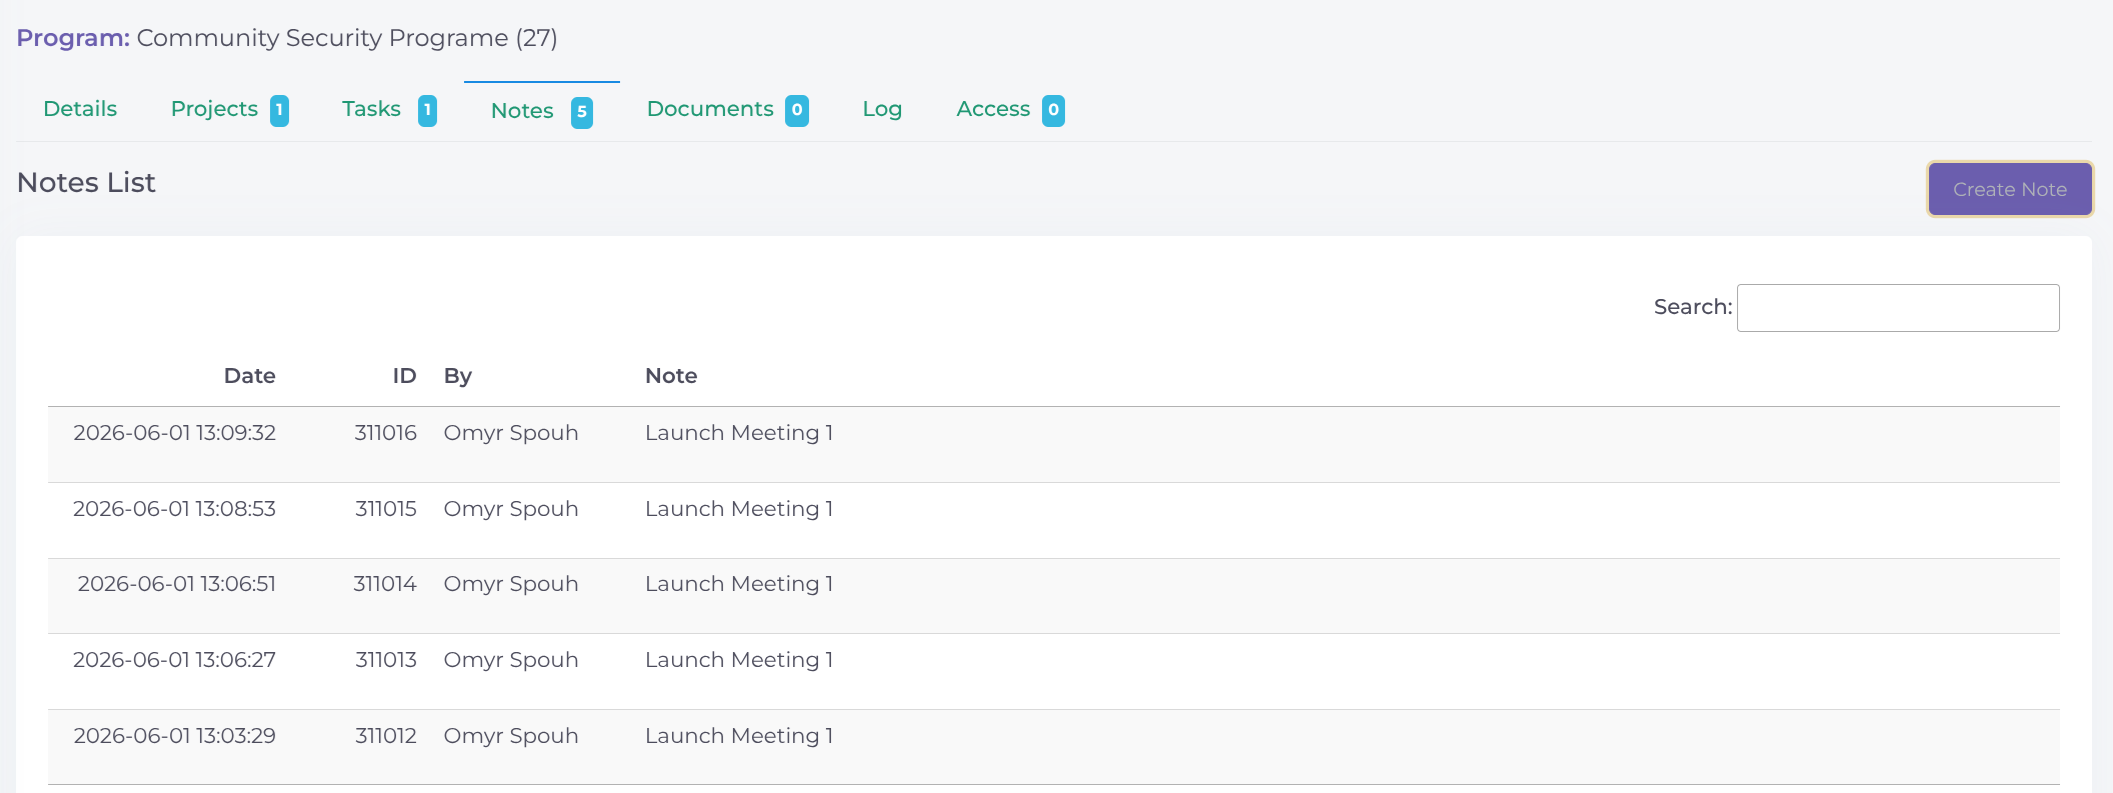Click note ID 311012

click(385, 736)
